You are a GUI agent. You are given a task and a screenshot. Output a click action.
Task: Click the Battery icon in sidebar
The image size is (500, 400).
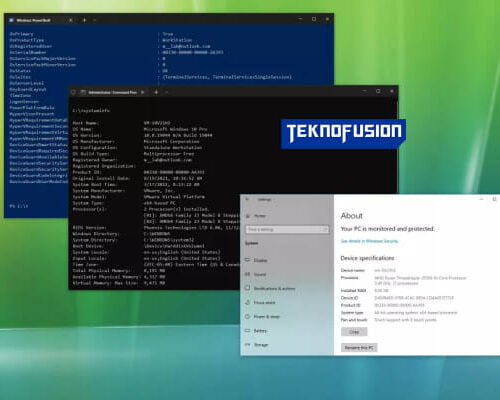248,330
